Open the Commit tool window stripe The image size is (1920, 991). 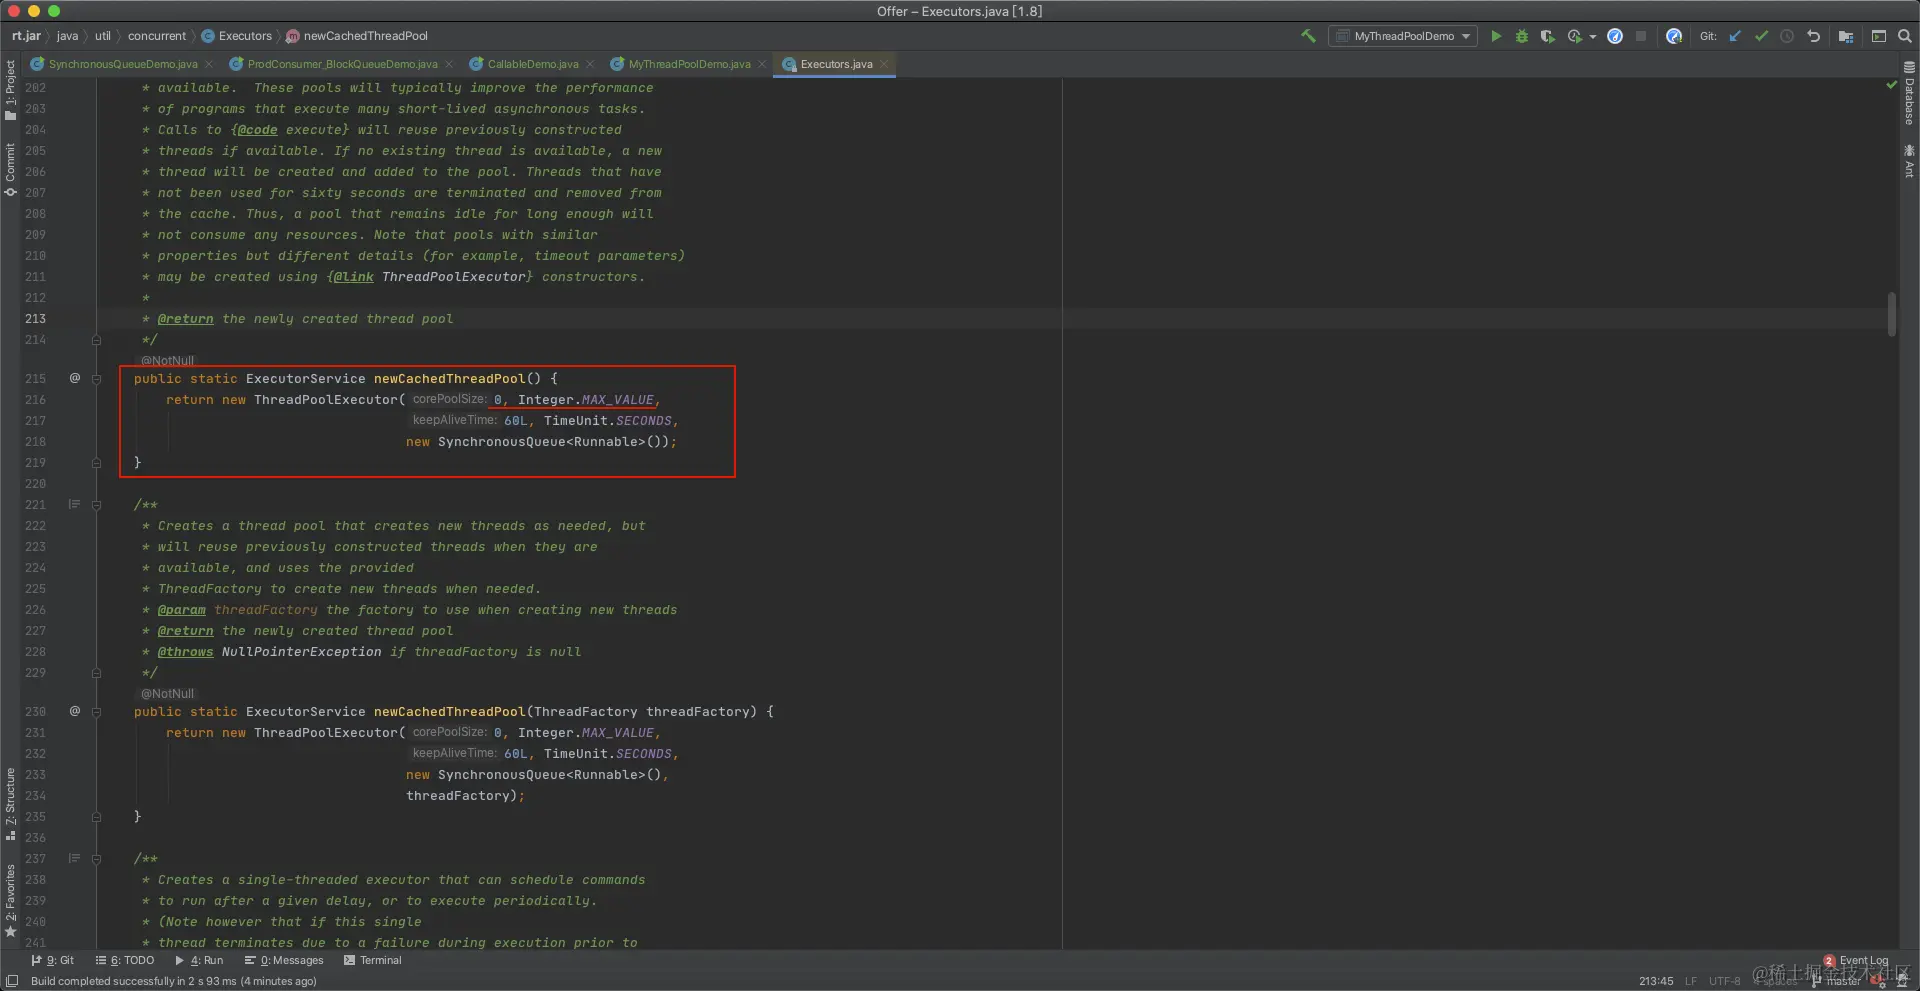click(10, 169)
